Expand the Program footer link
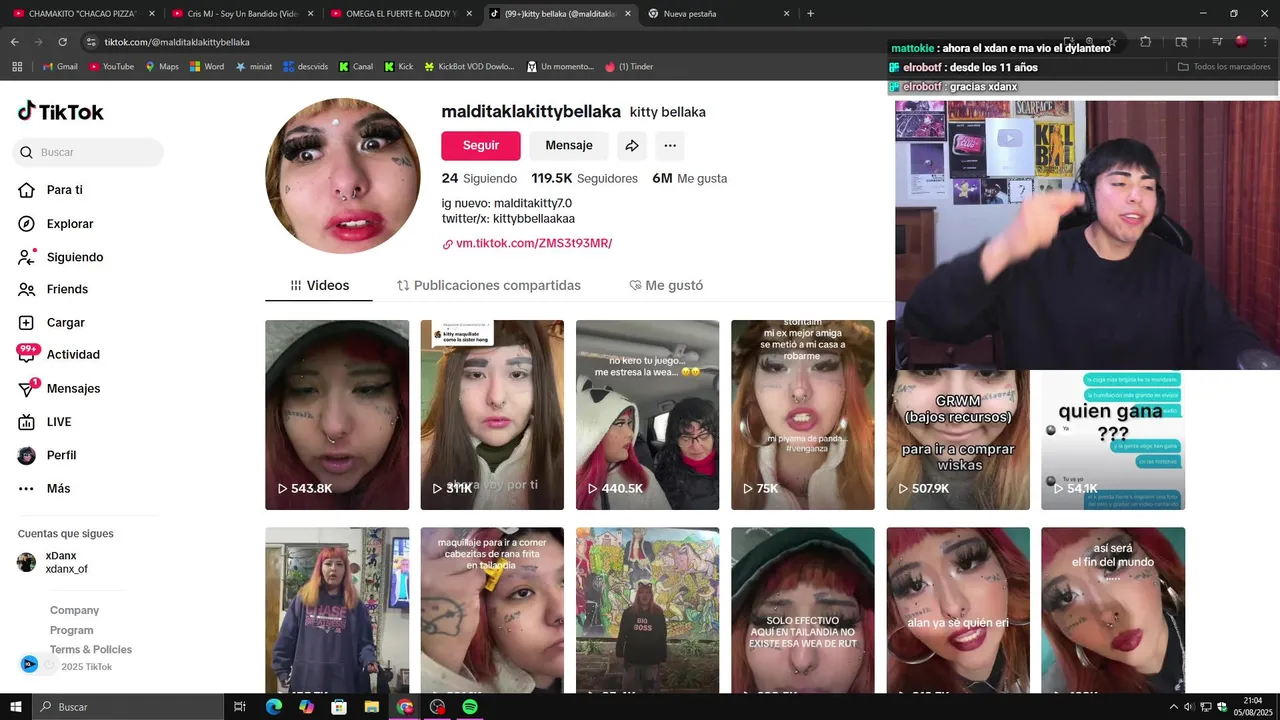Screen dimensions: 1280x720 pyautogui.click(x=71, y=630)
